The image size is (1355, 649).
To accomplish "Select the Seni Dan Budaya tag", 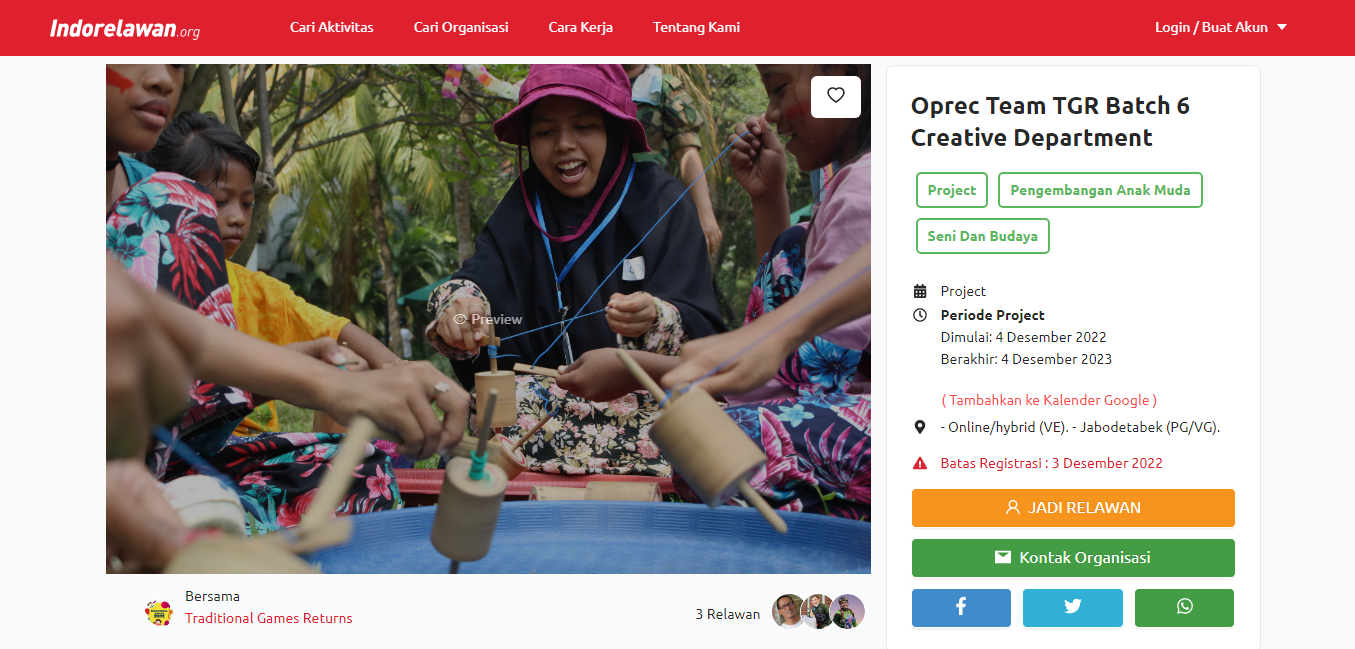I will tap(982, 237).
